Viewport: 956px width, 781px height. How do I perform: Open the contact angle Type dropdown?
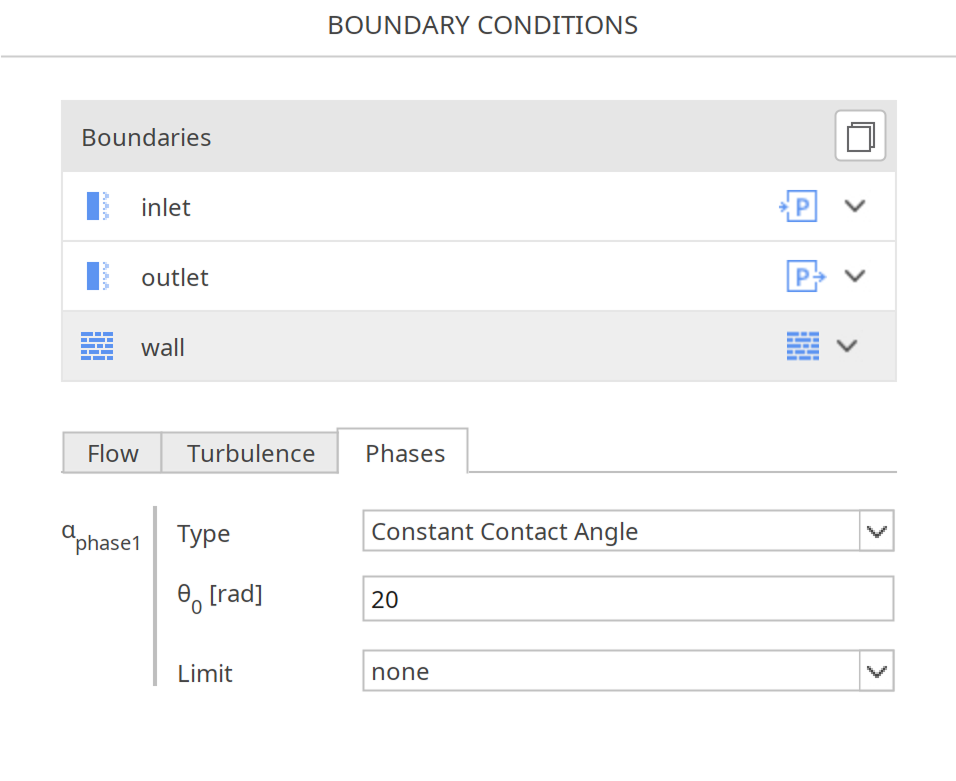877,531
